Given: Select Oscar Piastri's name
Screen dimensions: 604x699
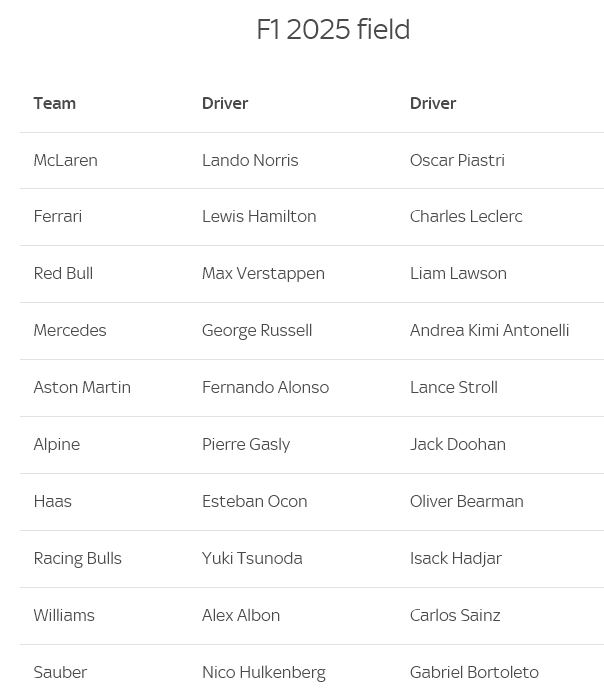Looking at the screenshot, I should (457, 160).
